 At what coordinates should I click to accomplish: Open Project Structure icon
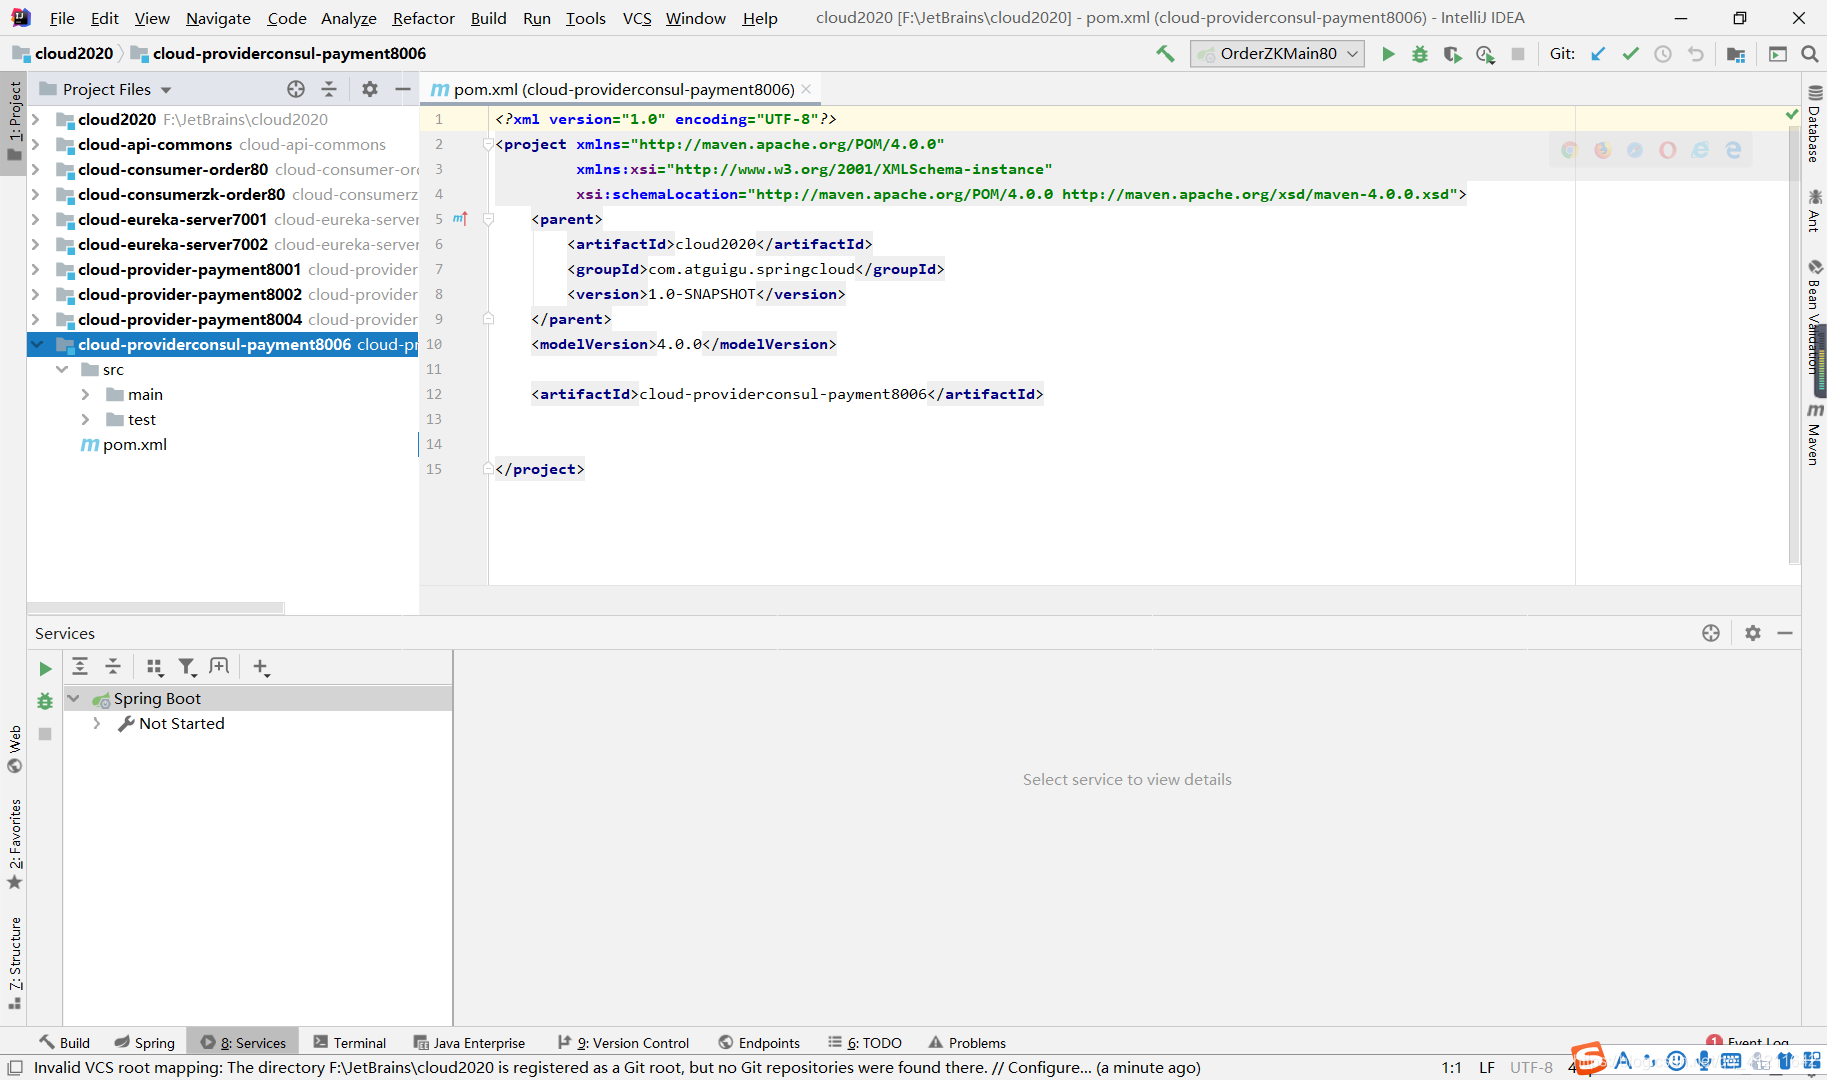click(1736, 54)
